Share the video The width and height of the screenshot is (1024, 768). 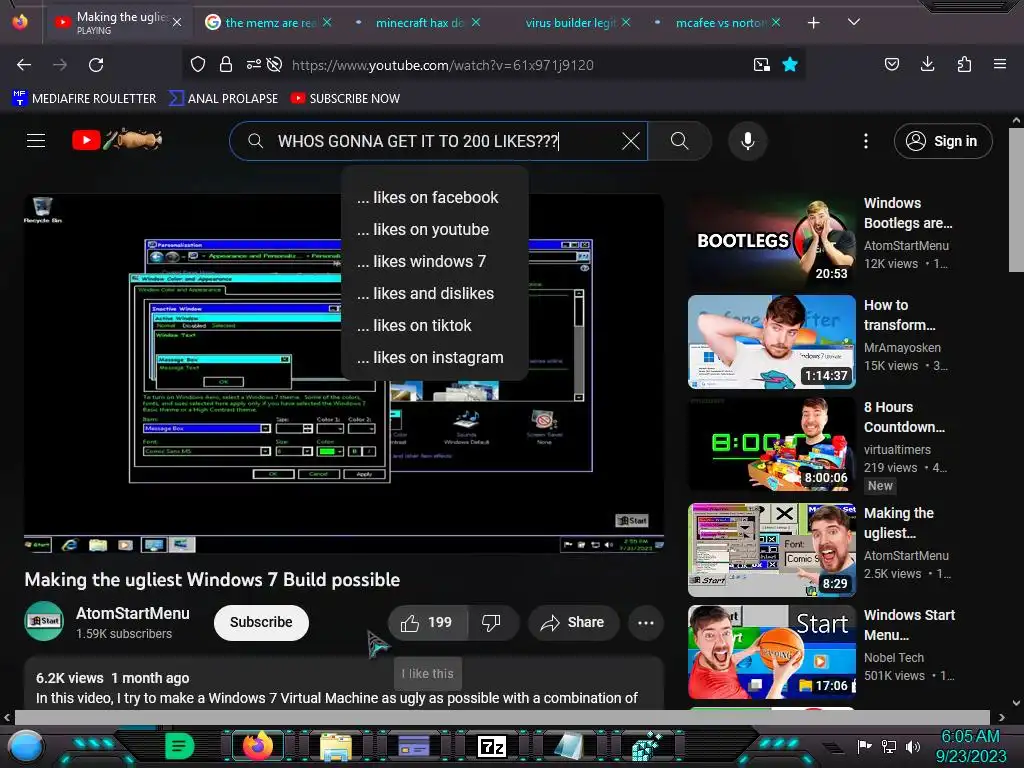coord(572,622)
